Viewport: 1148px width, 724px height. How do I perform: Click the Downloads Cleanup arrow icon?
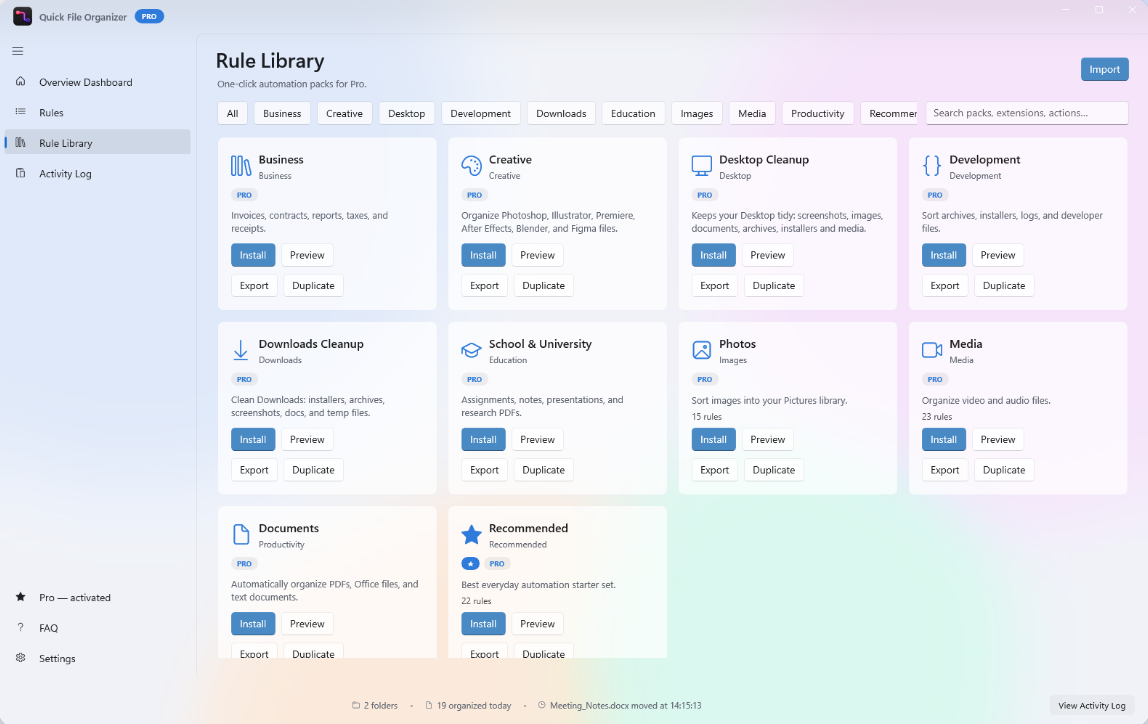241,350
